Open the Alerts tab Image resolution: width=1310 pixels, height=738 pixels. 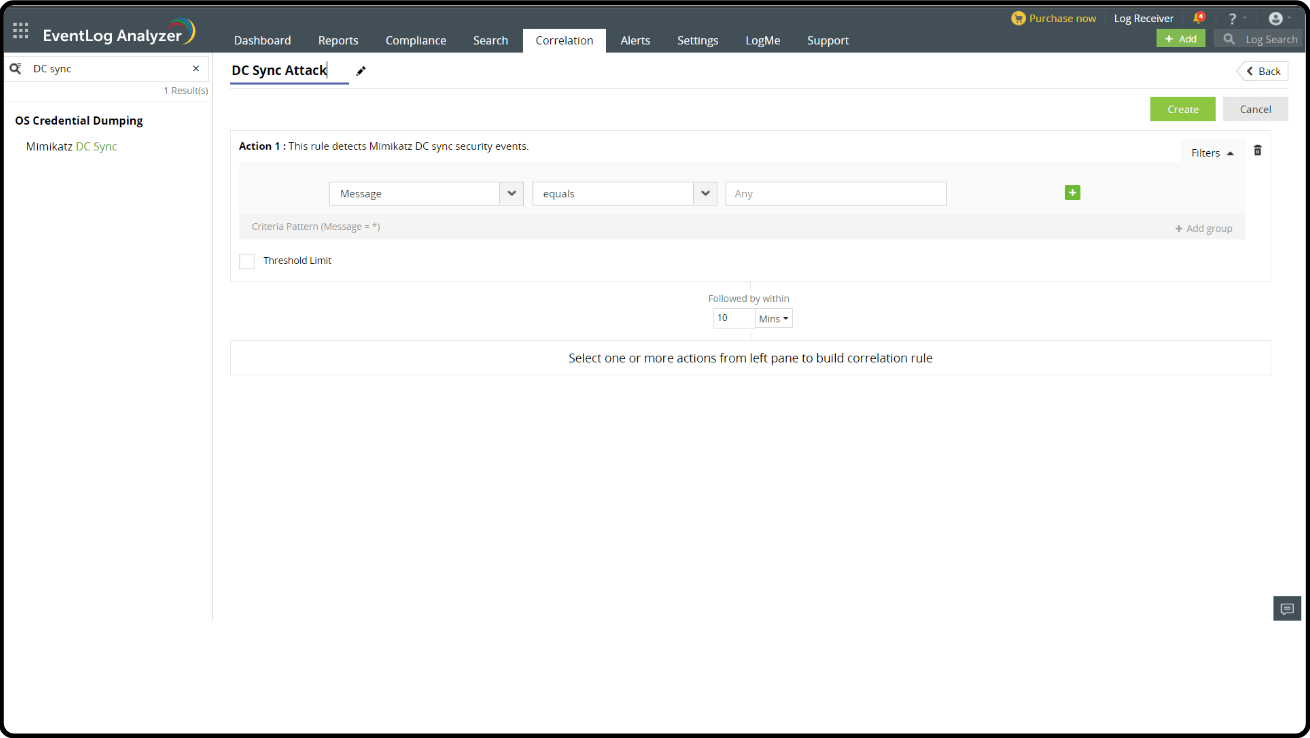635,40
